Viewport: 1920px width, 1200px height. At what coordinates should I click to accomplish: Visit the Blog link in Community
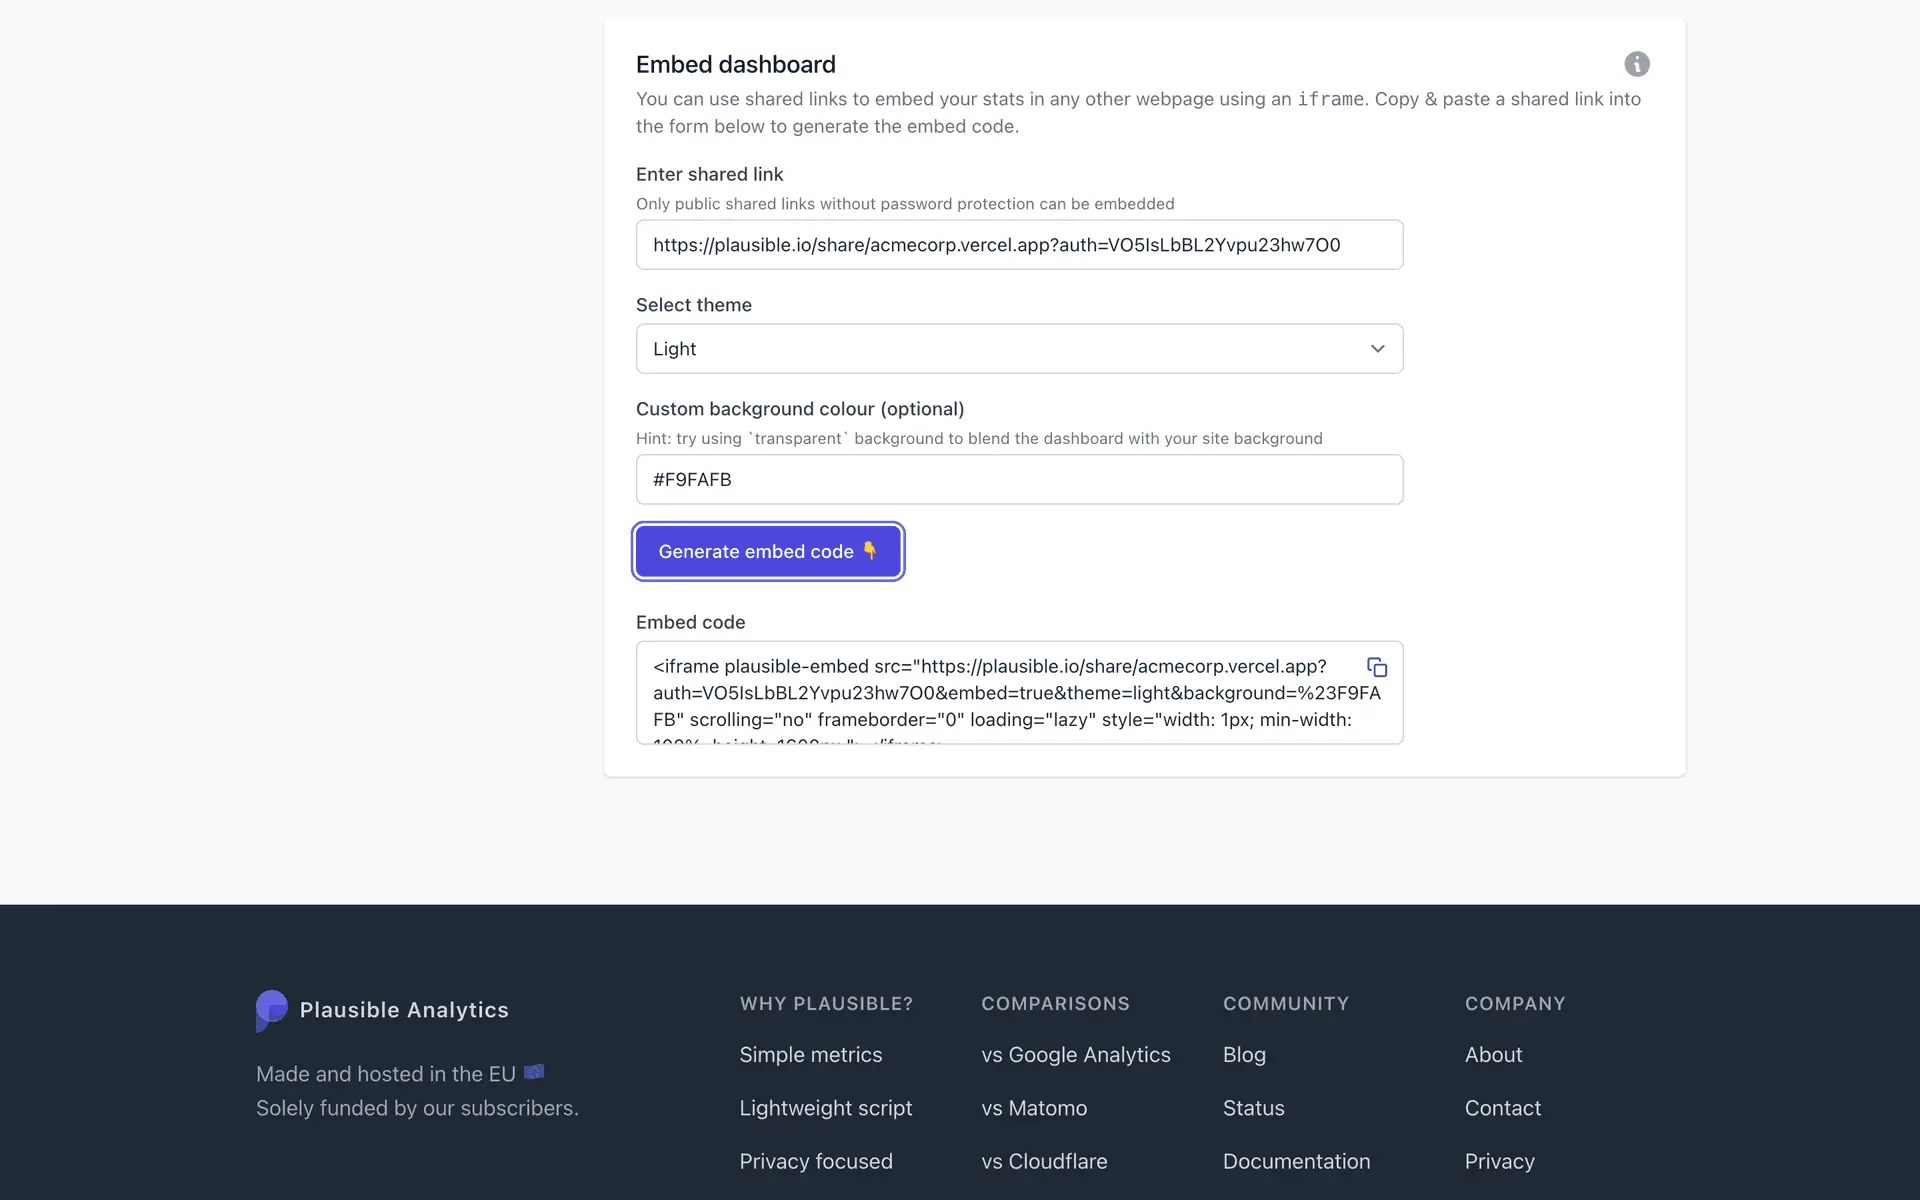[x=1244, y=1055]
